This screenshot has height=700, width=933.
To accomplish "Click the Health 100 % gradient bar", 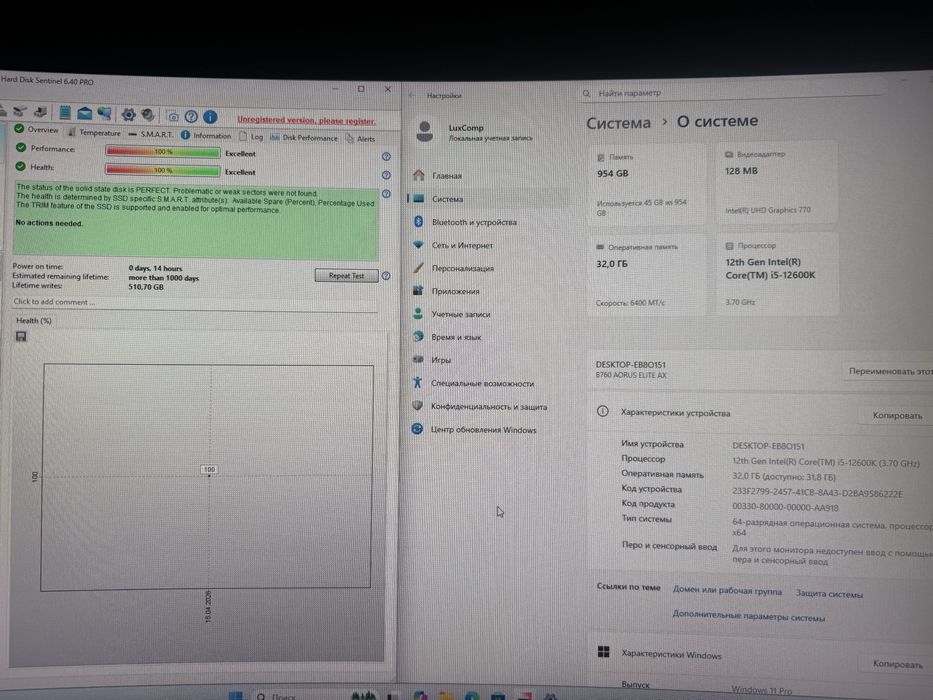I will [x=162, y=170].
